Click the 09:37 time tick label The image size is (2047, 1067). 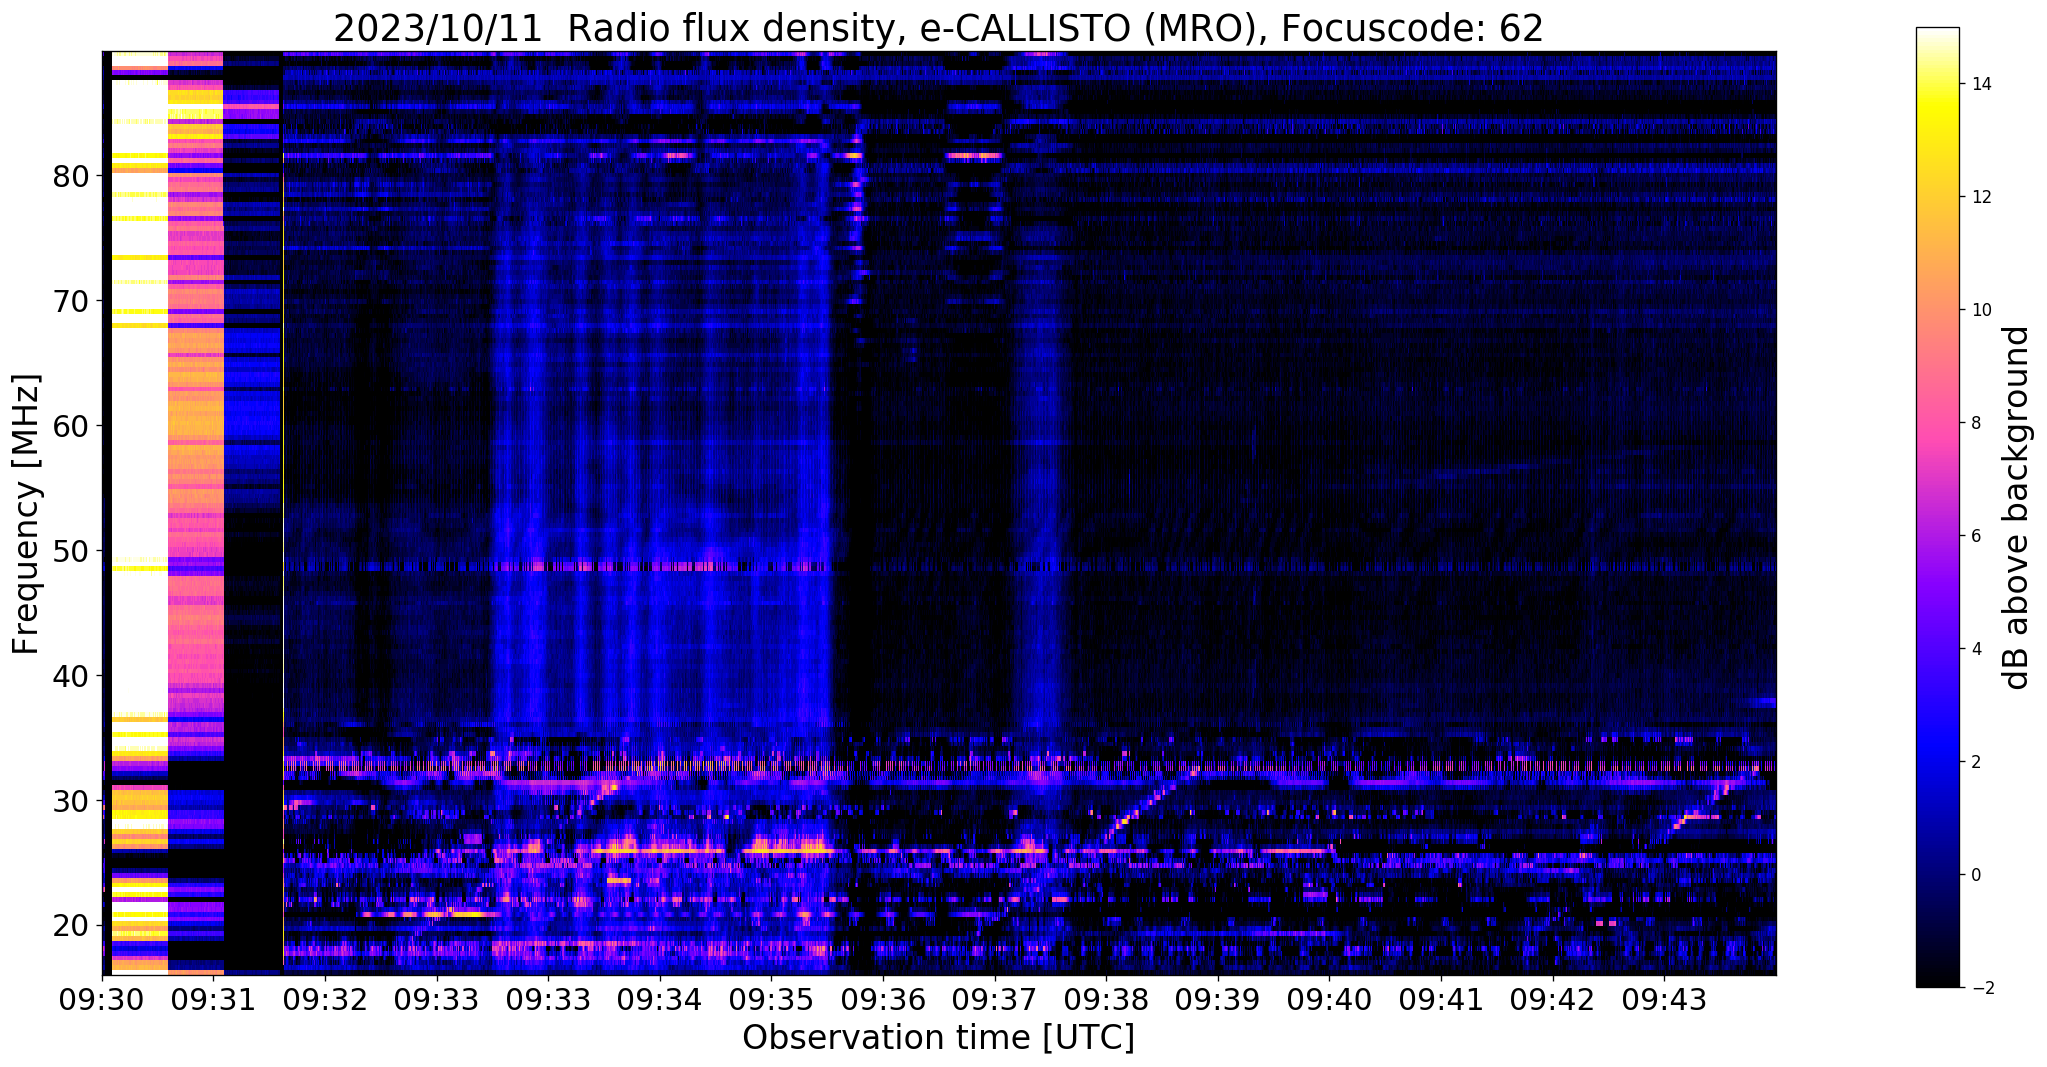[x=994, y=1000]
